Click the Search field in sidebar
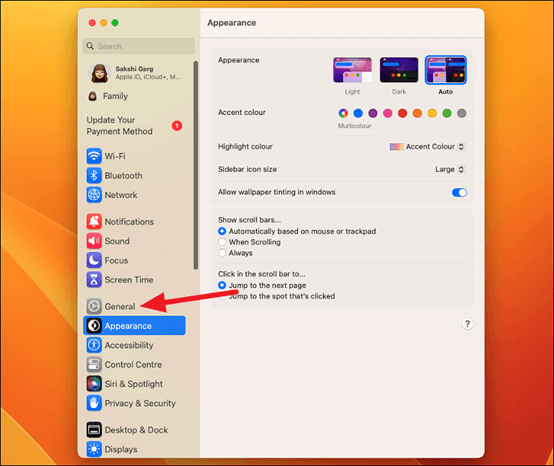The height and width of the screenshot is (466, 554). pos(138,46)
